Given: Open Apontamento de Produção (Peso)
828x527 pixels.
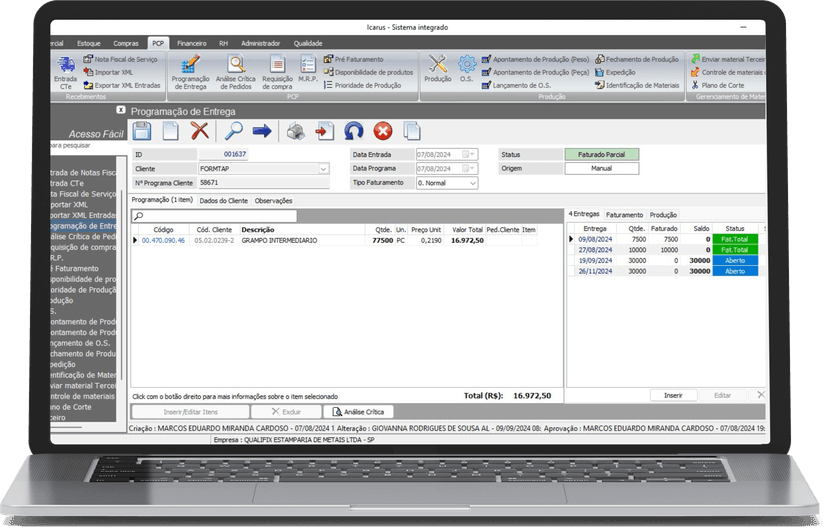Looking at the screenshot, I should [535, 59].
